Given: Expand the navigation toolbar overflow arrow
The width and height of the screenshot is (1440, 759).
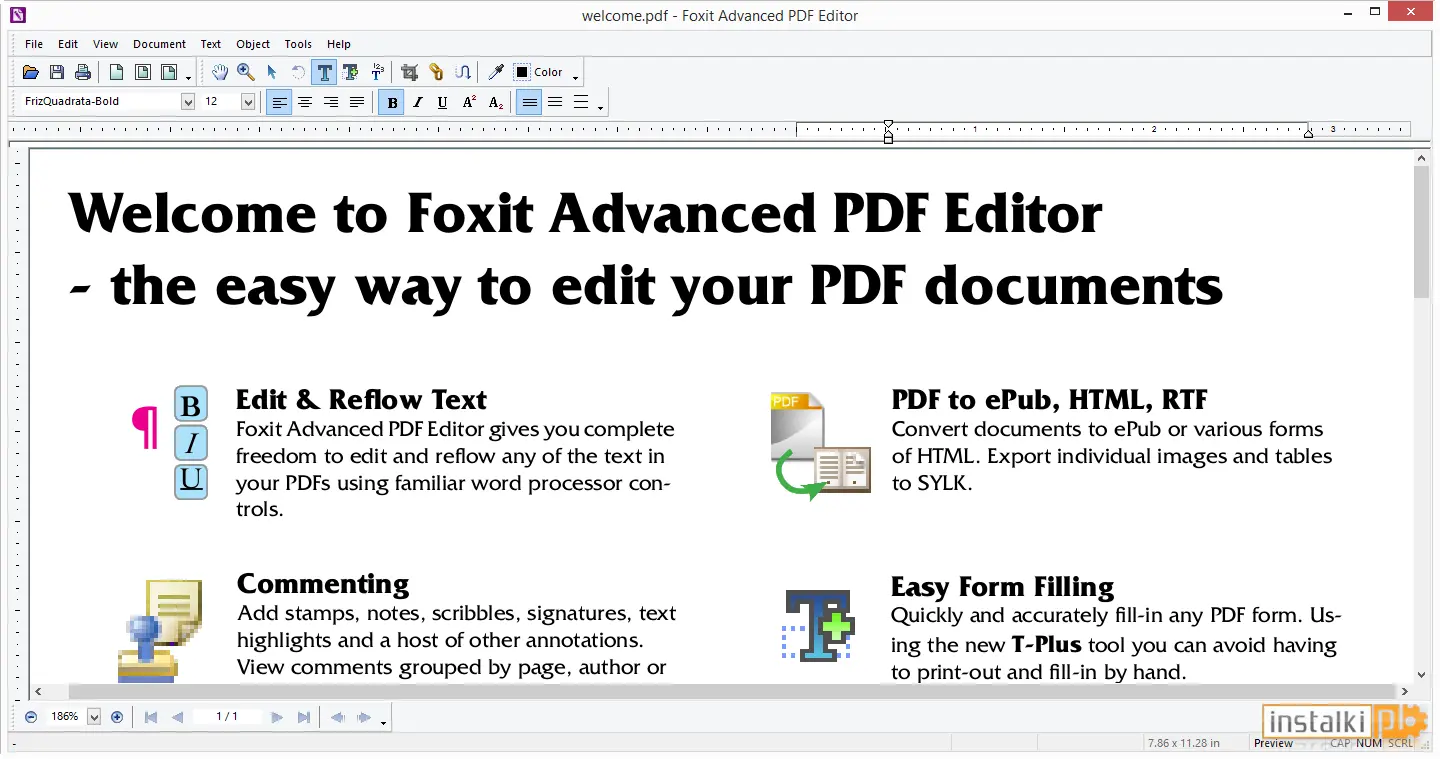Looking at the screenshot, I should pos(383,721).
